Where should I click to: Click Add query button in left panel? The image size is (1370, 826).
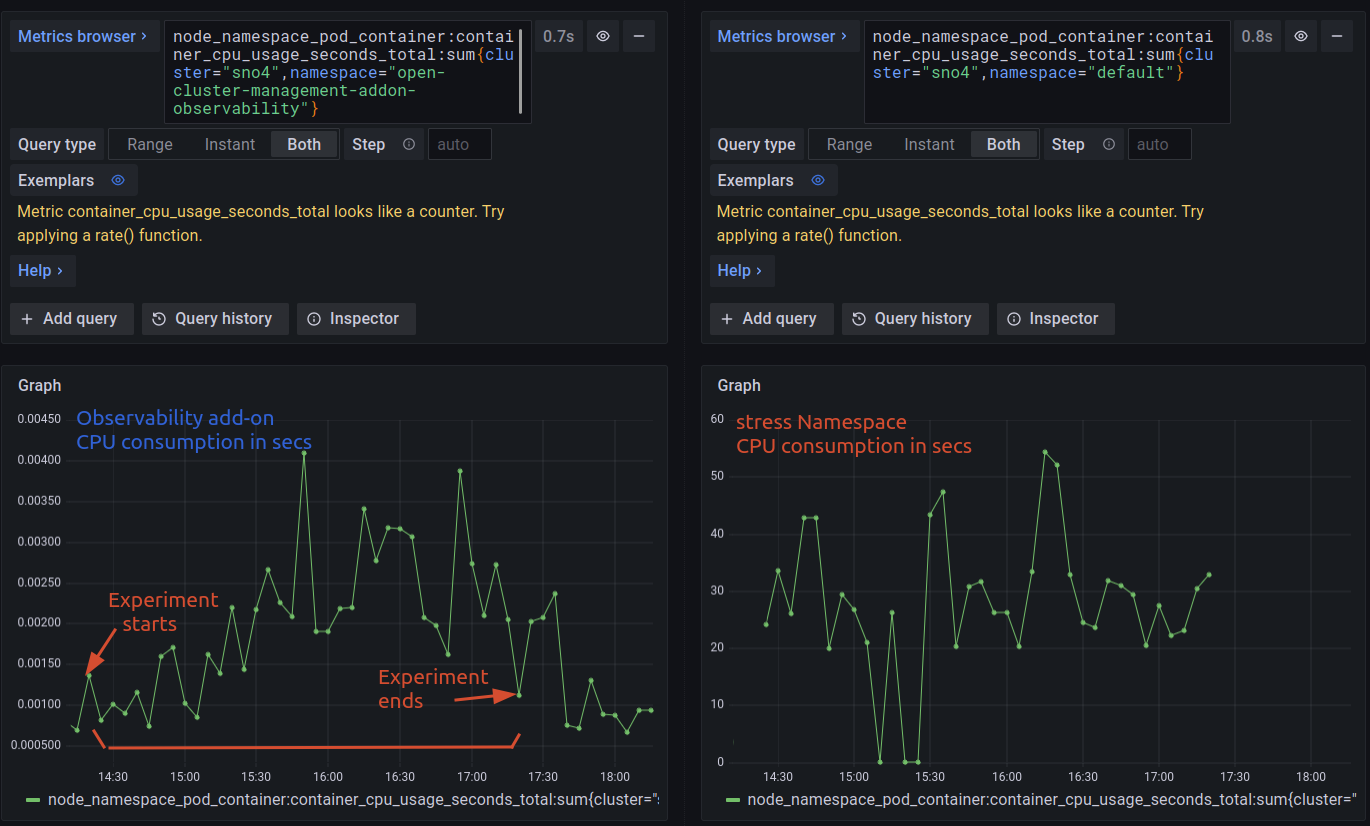70,318
